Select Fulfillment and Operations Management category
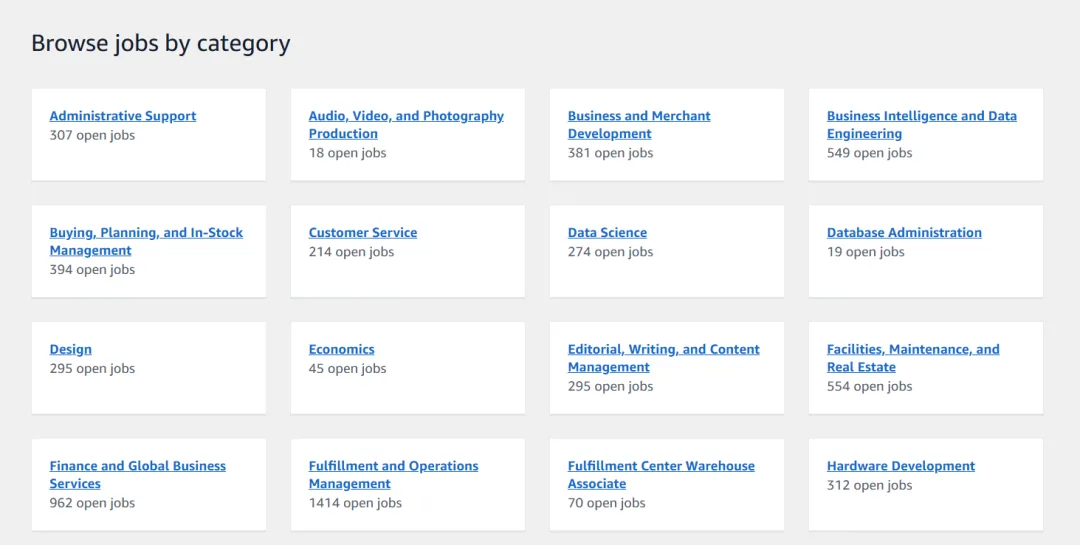1080x545 pixels. click(393, 475)
